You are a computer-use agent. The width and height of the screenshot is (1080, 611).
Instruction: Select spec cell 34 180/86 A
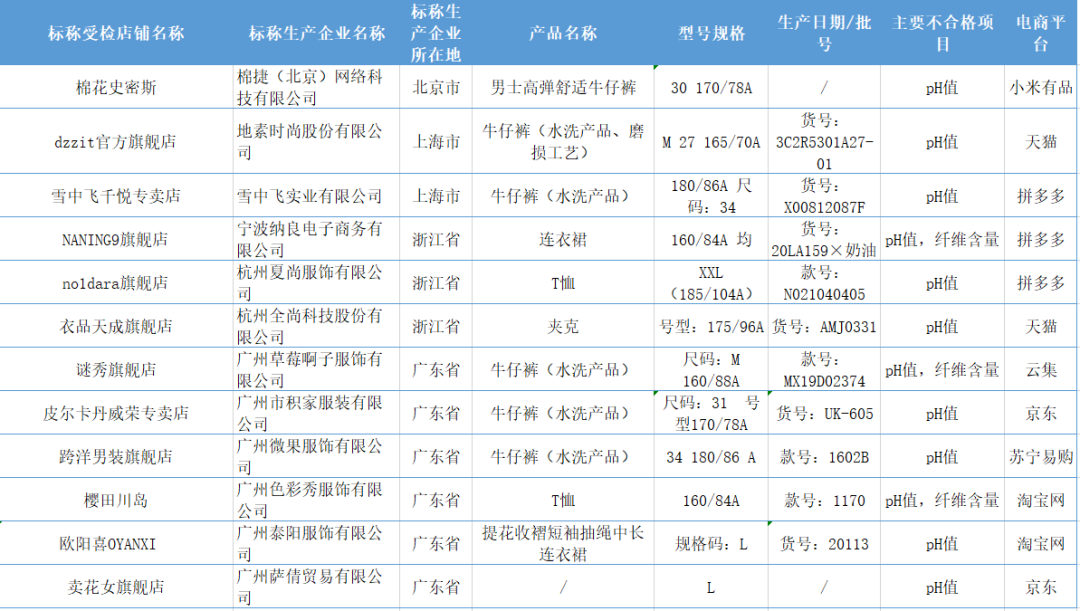click(x=712, y=457)
